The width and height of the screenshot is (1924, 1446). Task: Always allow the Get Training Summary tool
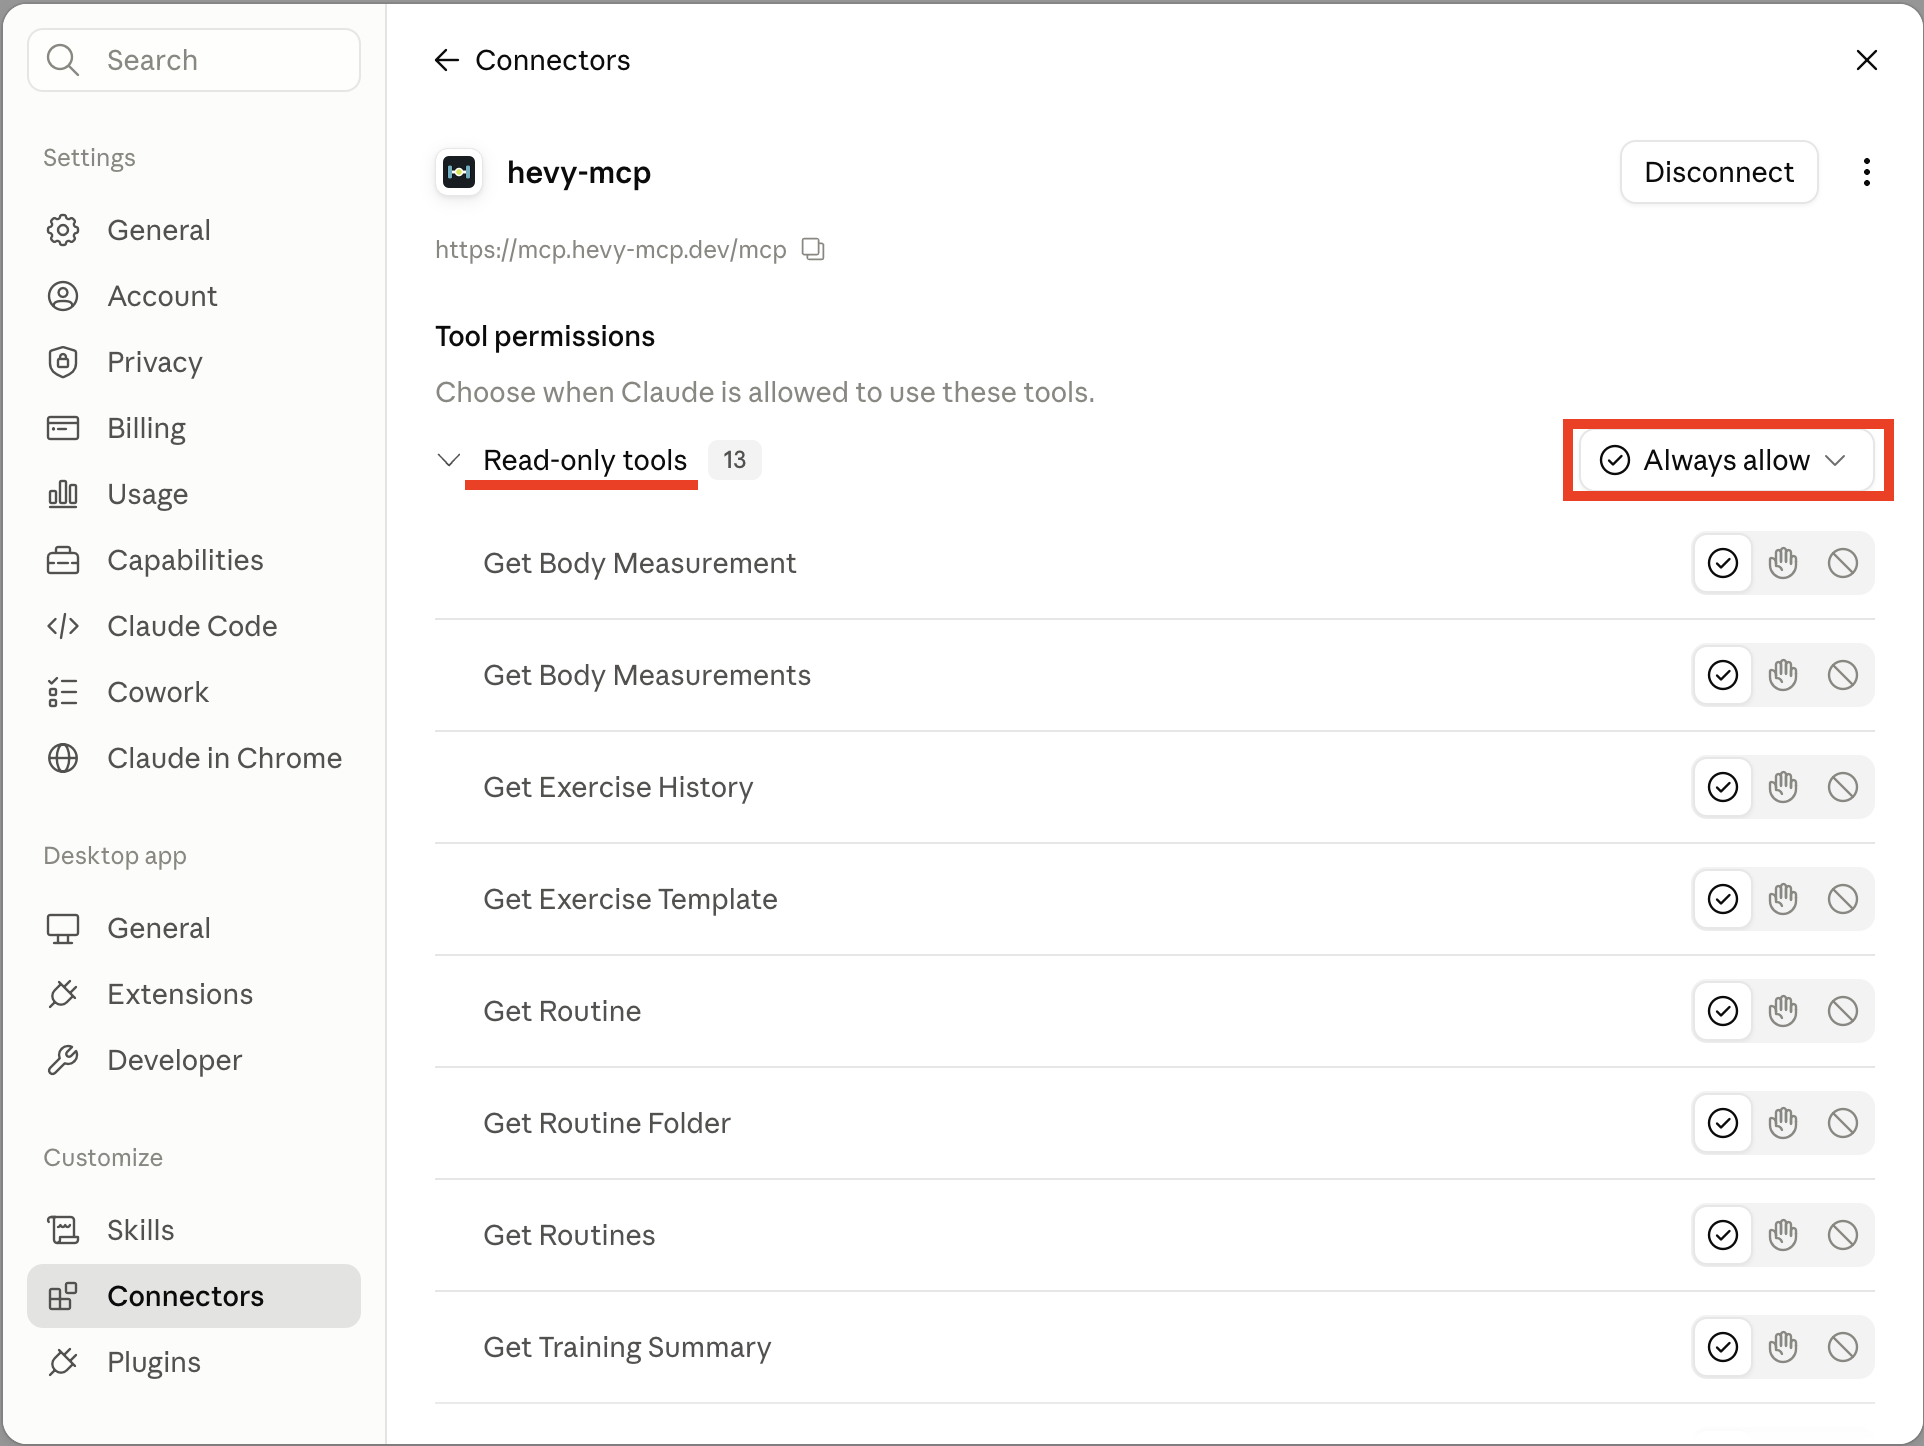point(1723,1347)
